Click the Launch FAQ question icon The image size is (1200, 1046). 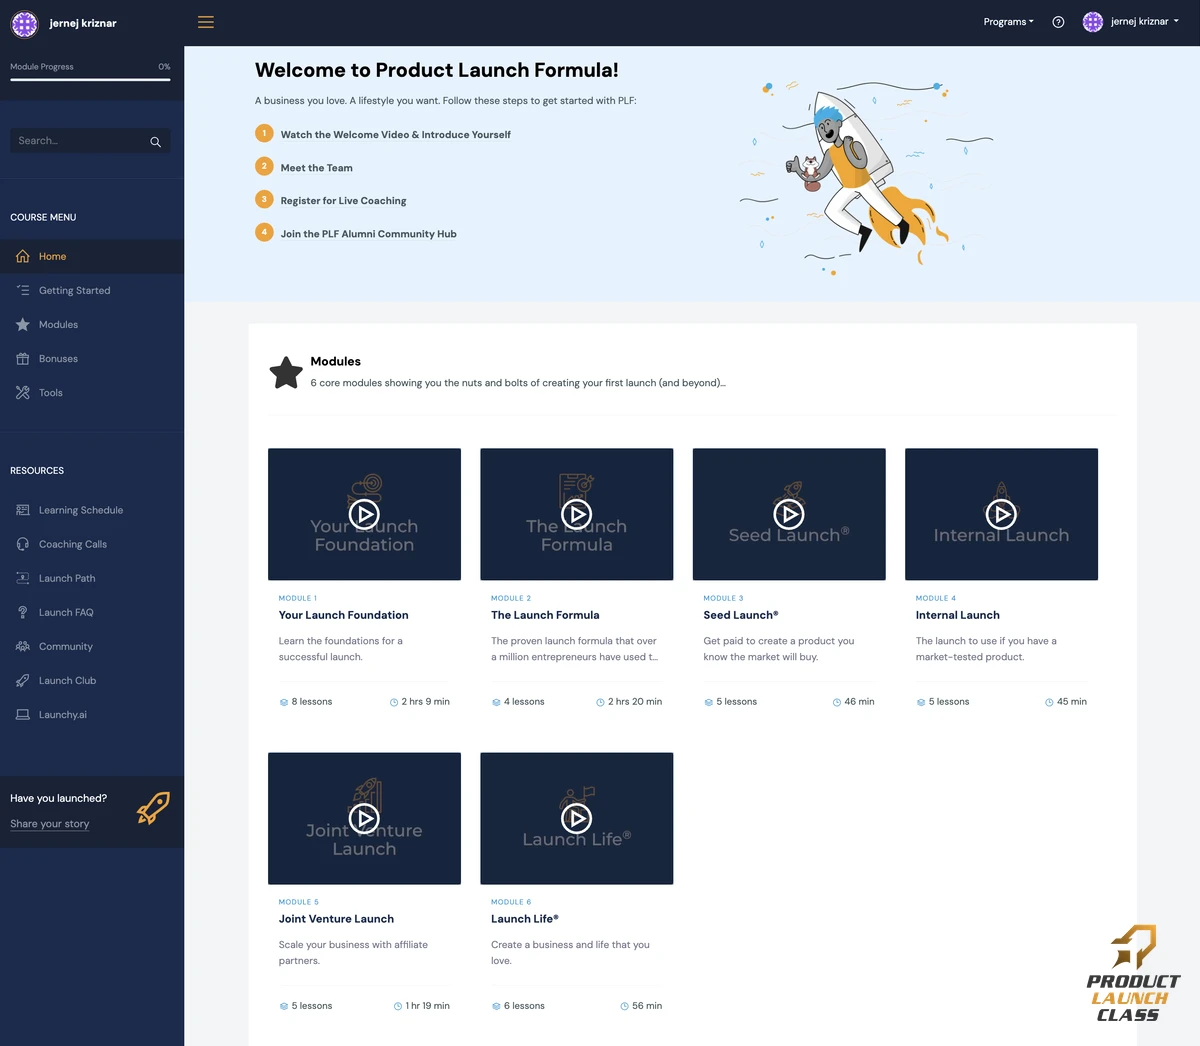tap(23, 612)
